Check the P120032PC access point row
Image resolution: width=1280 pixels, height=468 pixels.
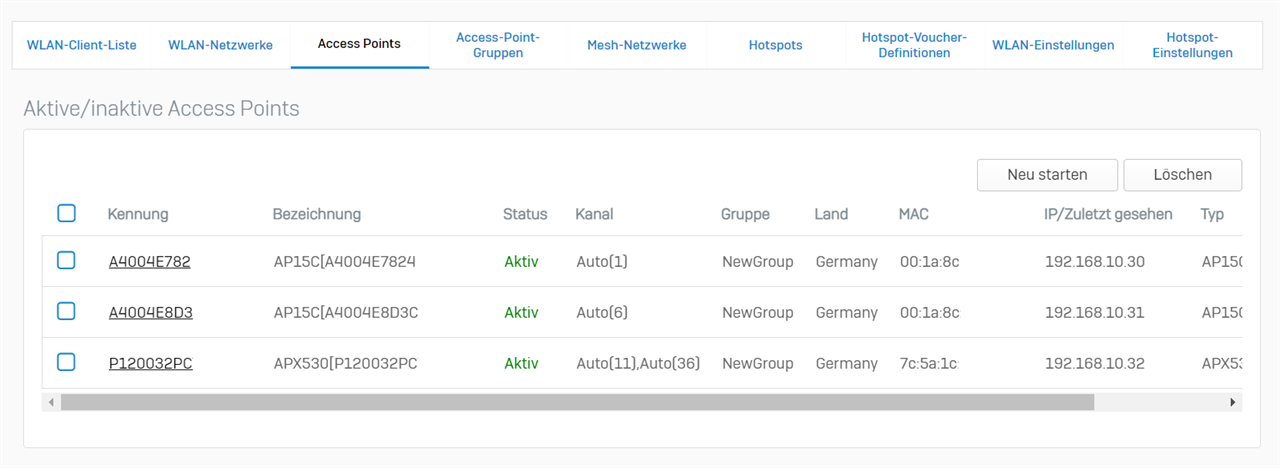coord(66,362)
